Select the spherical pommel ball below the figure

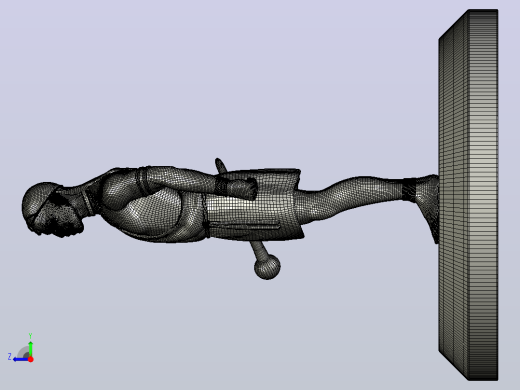267,266
